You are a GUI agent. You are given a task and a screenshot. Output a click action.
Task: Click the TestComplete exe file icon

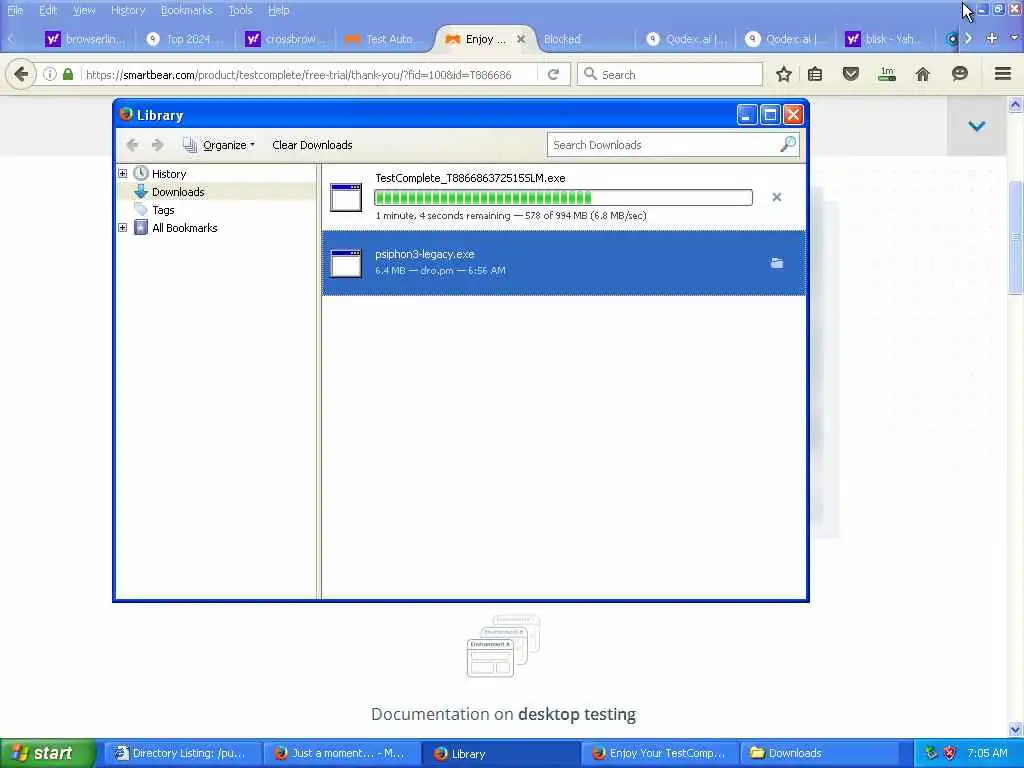[x=345, y=197]
